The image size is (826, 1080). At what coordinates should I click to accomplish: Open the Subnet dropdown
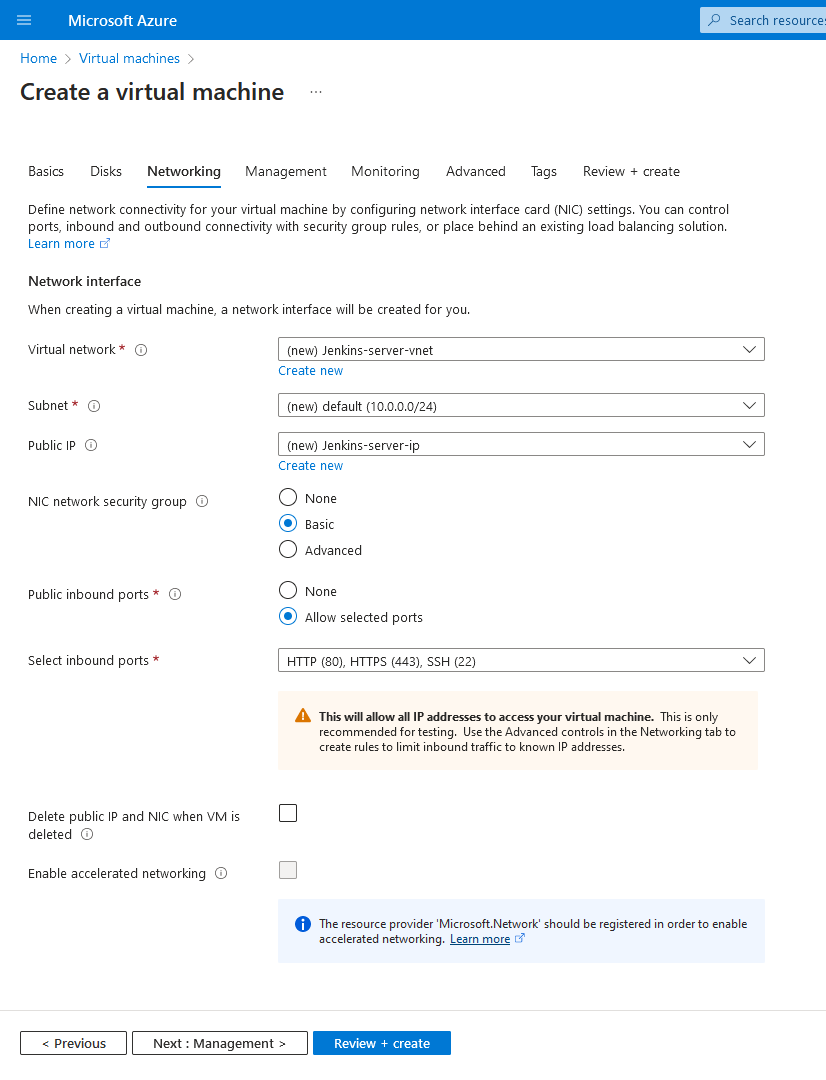[x=522, y=405]
